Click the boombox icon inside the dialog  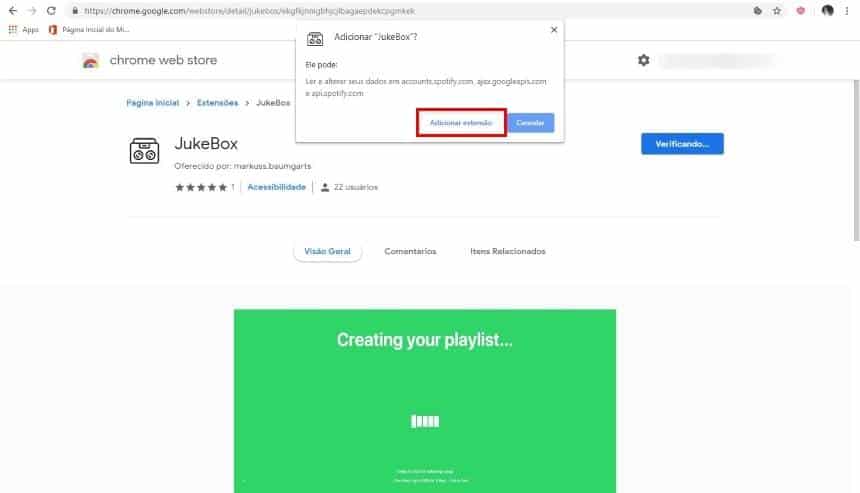(x=315, y=38)
